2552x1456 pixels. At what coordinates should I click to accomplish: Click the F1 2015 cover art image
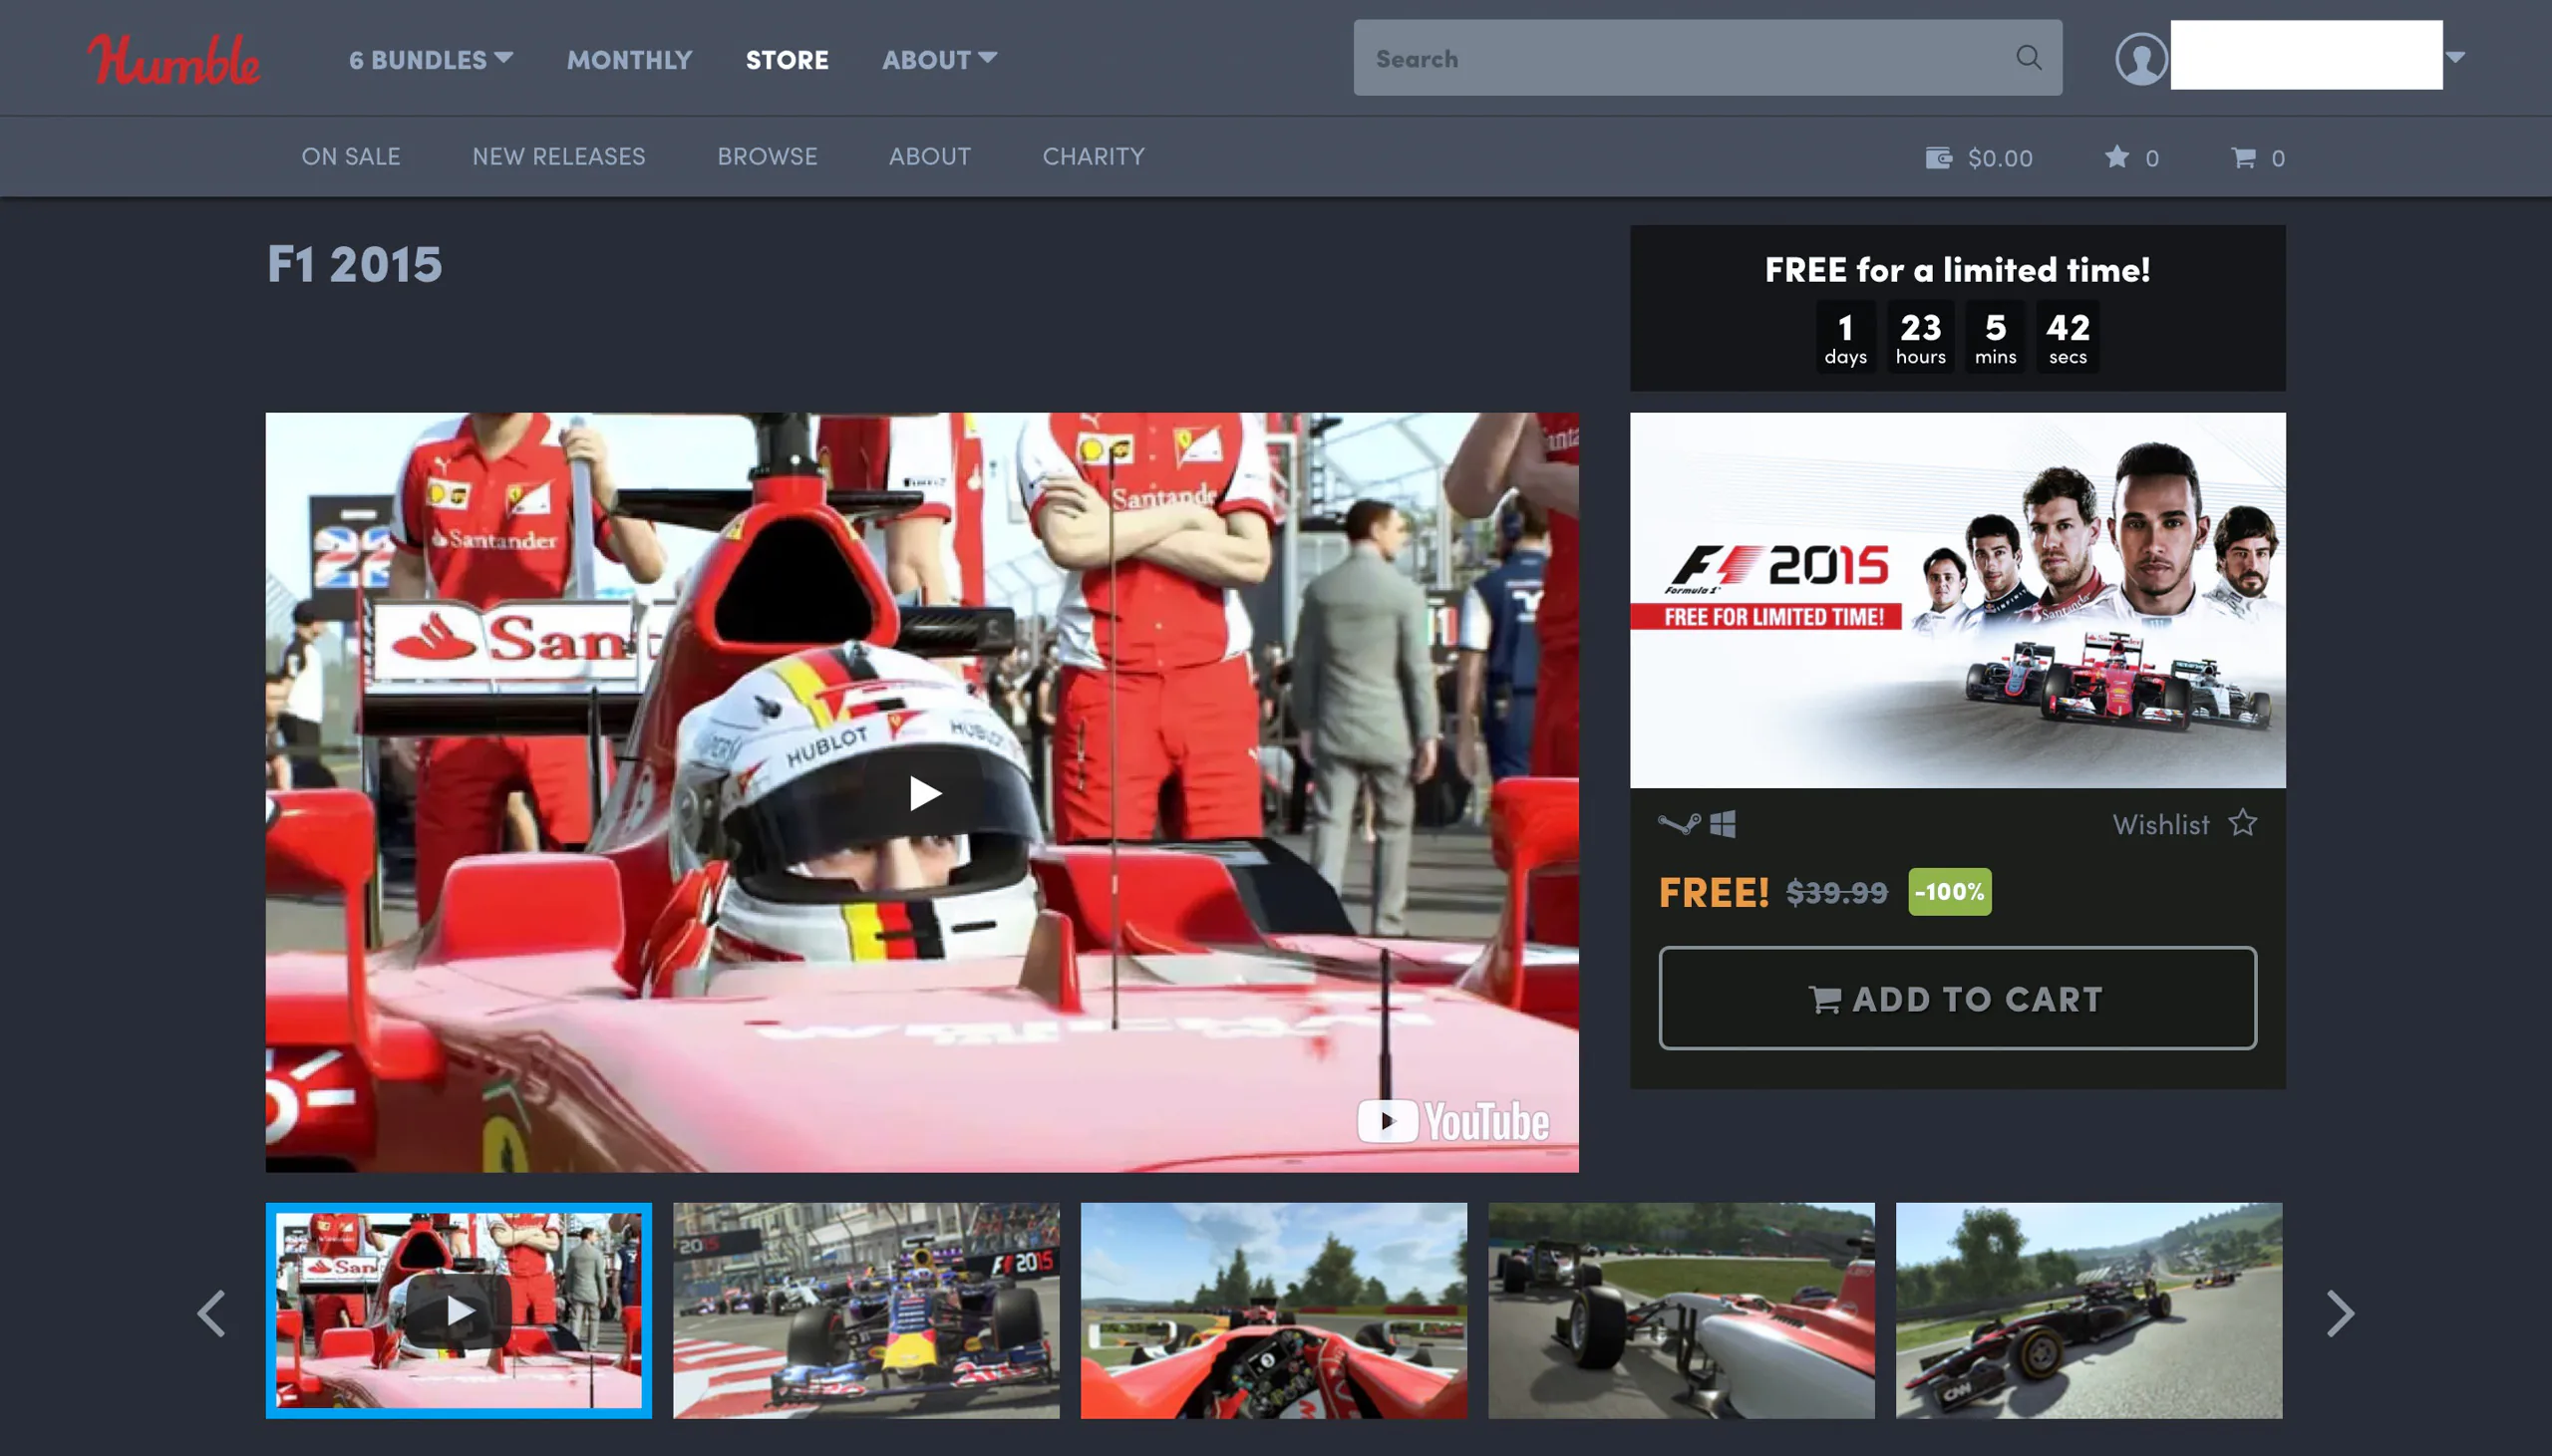(1957, 600)
